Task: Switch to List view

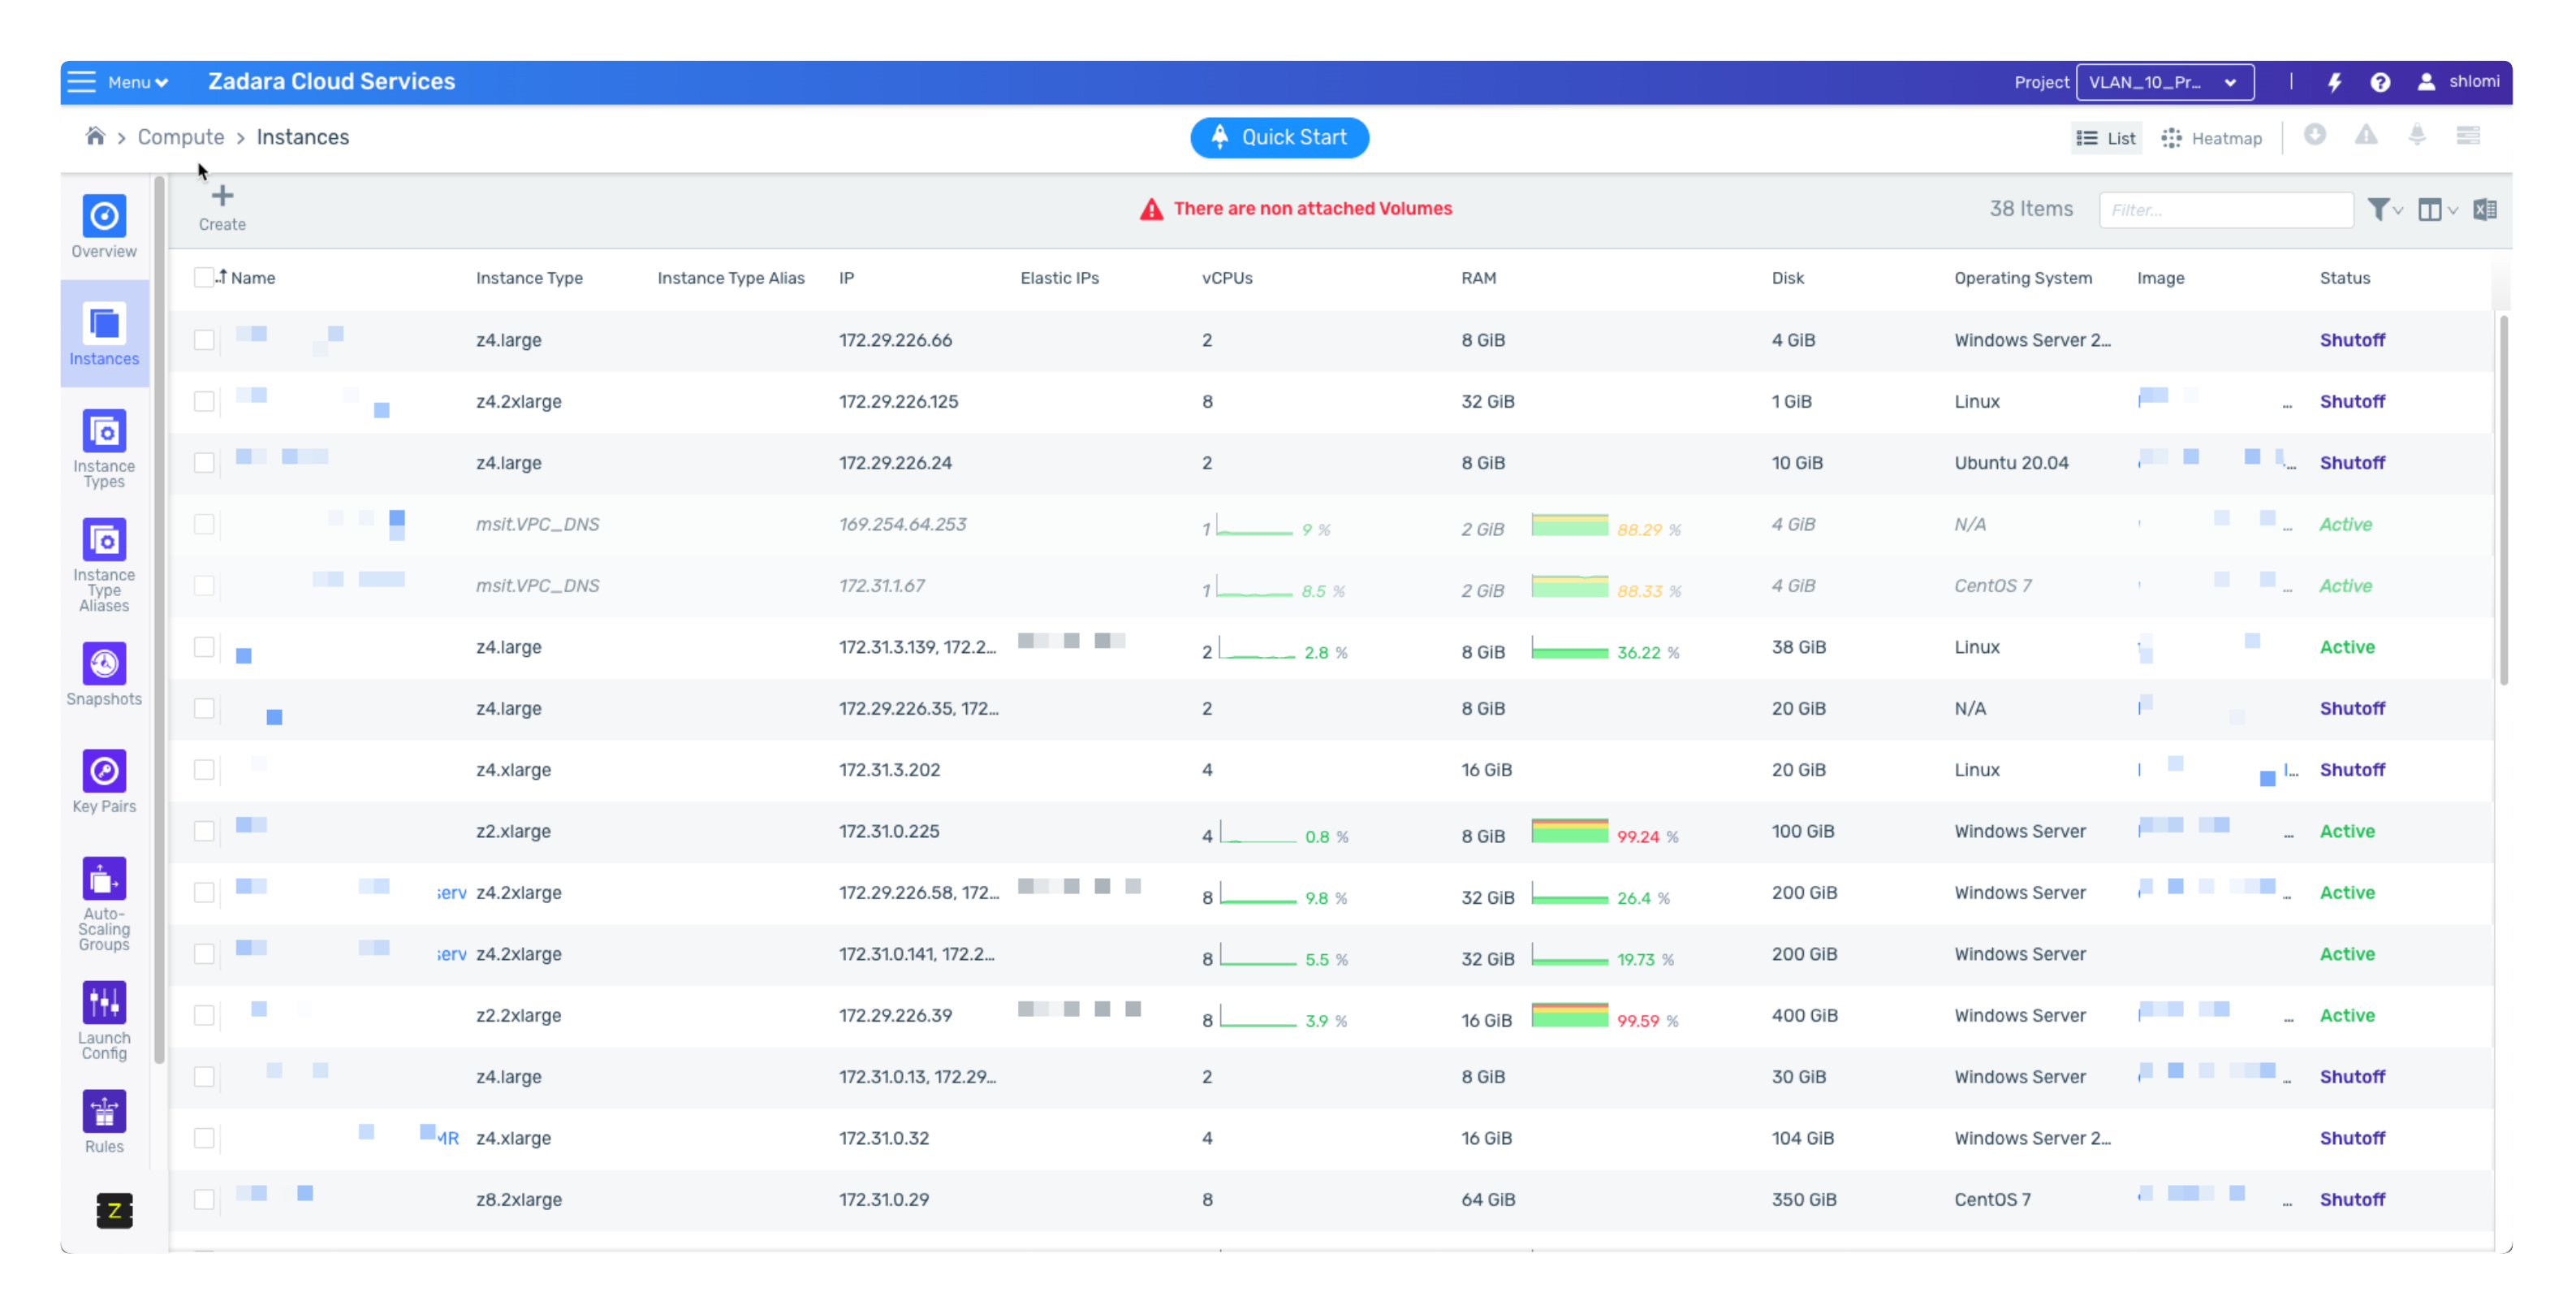Action: pos(2105,138)
